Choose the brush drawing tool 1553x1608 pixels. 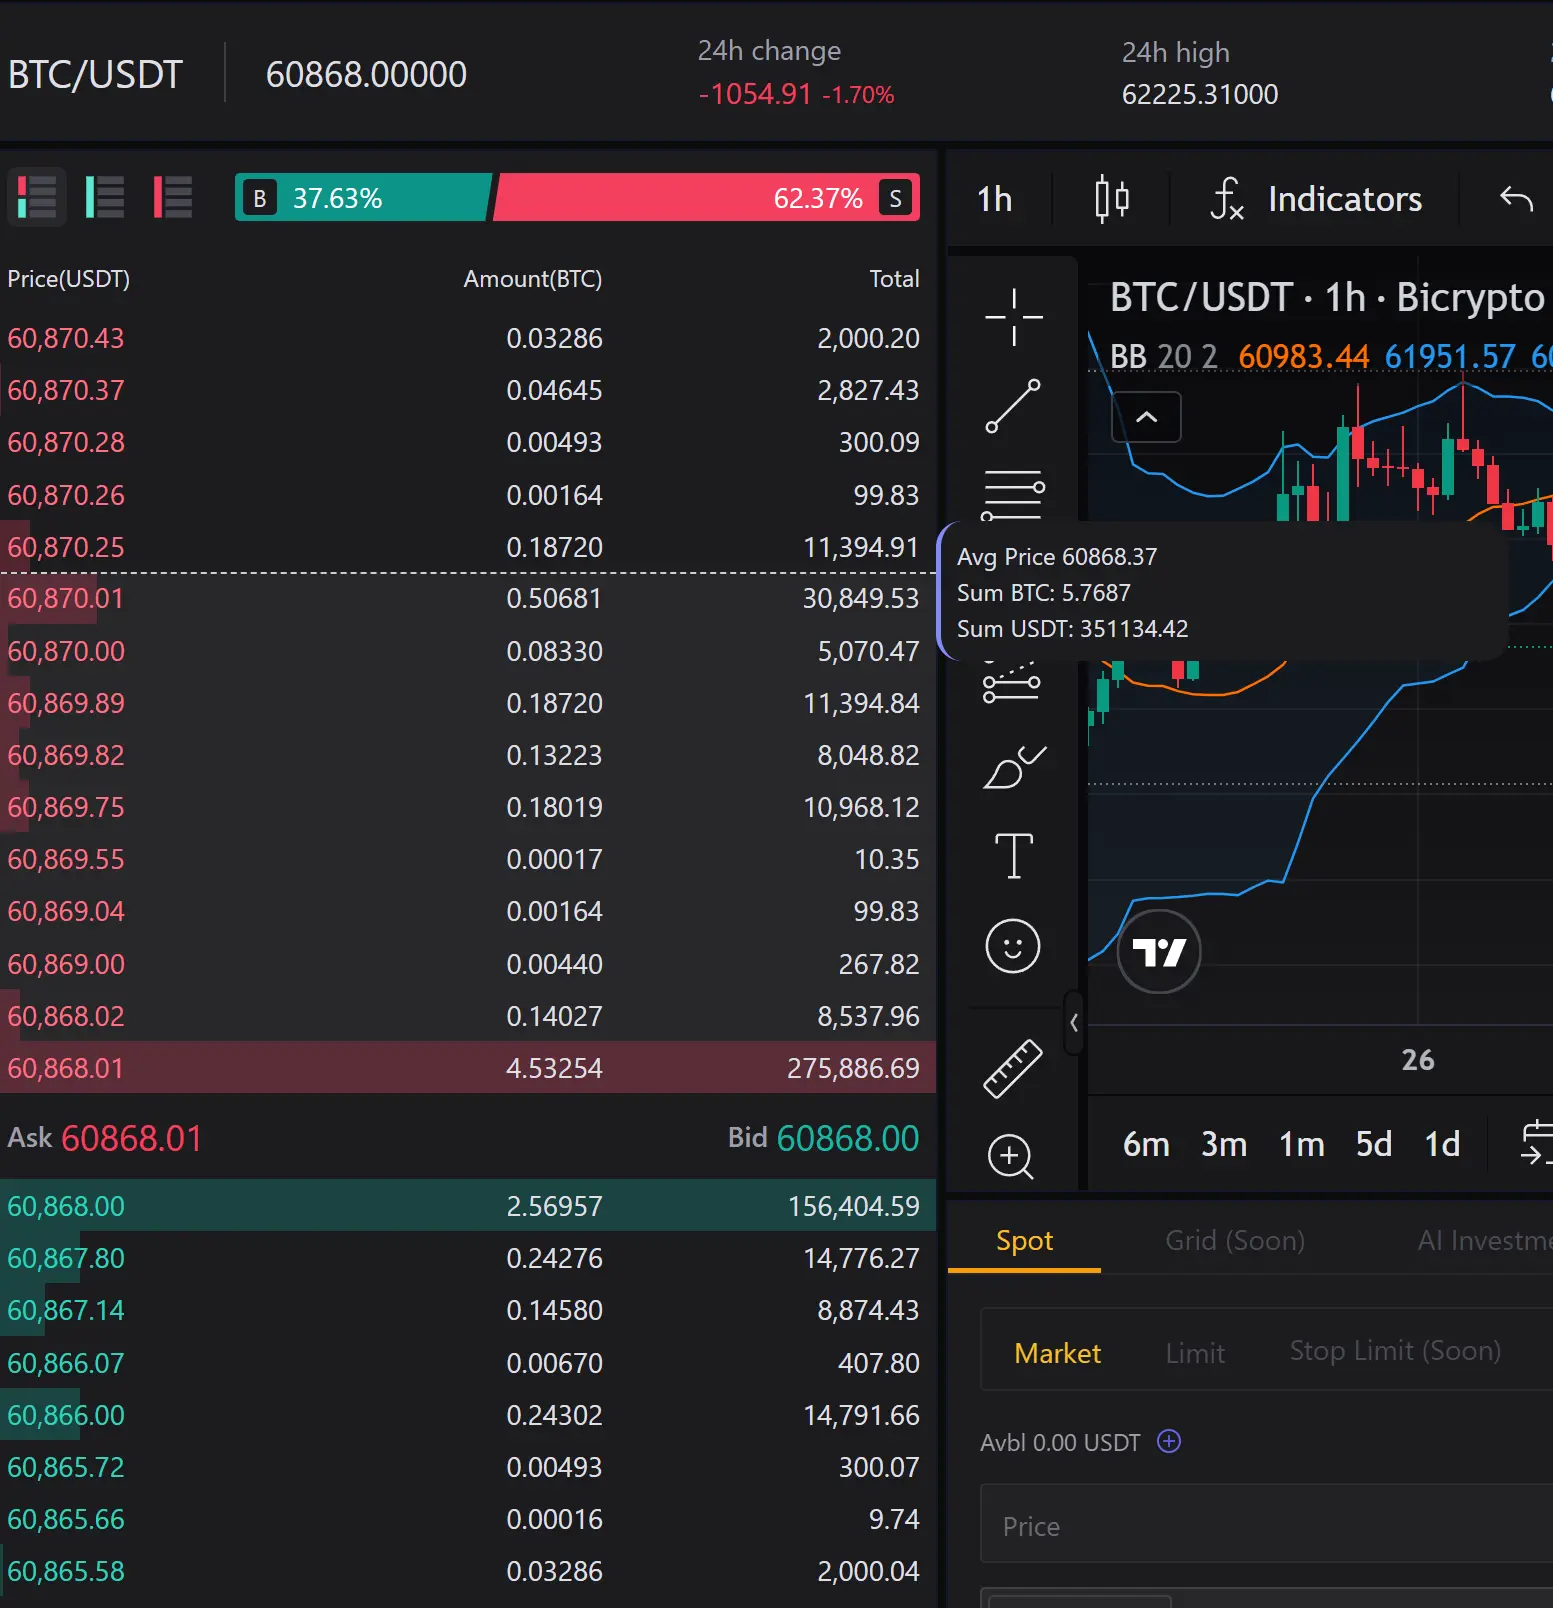click(x=1013, y=768)
